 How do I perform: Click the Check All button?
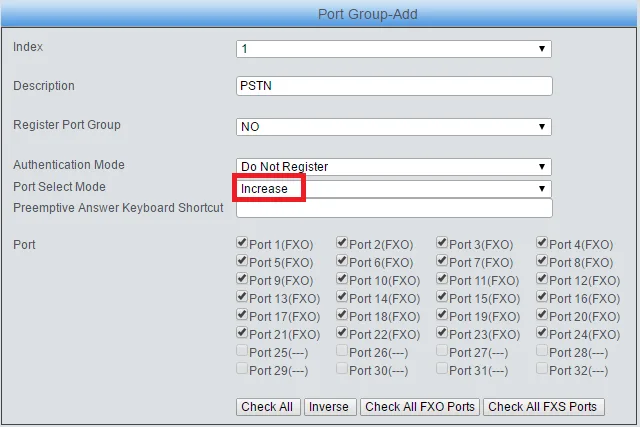point(267,407)
